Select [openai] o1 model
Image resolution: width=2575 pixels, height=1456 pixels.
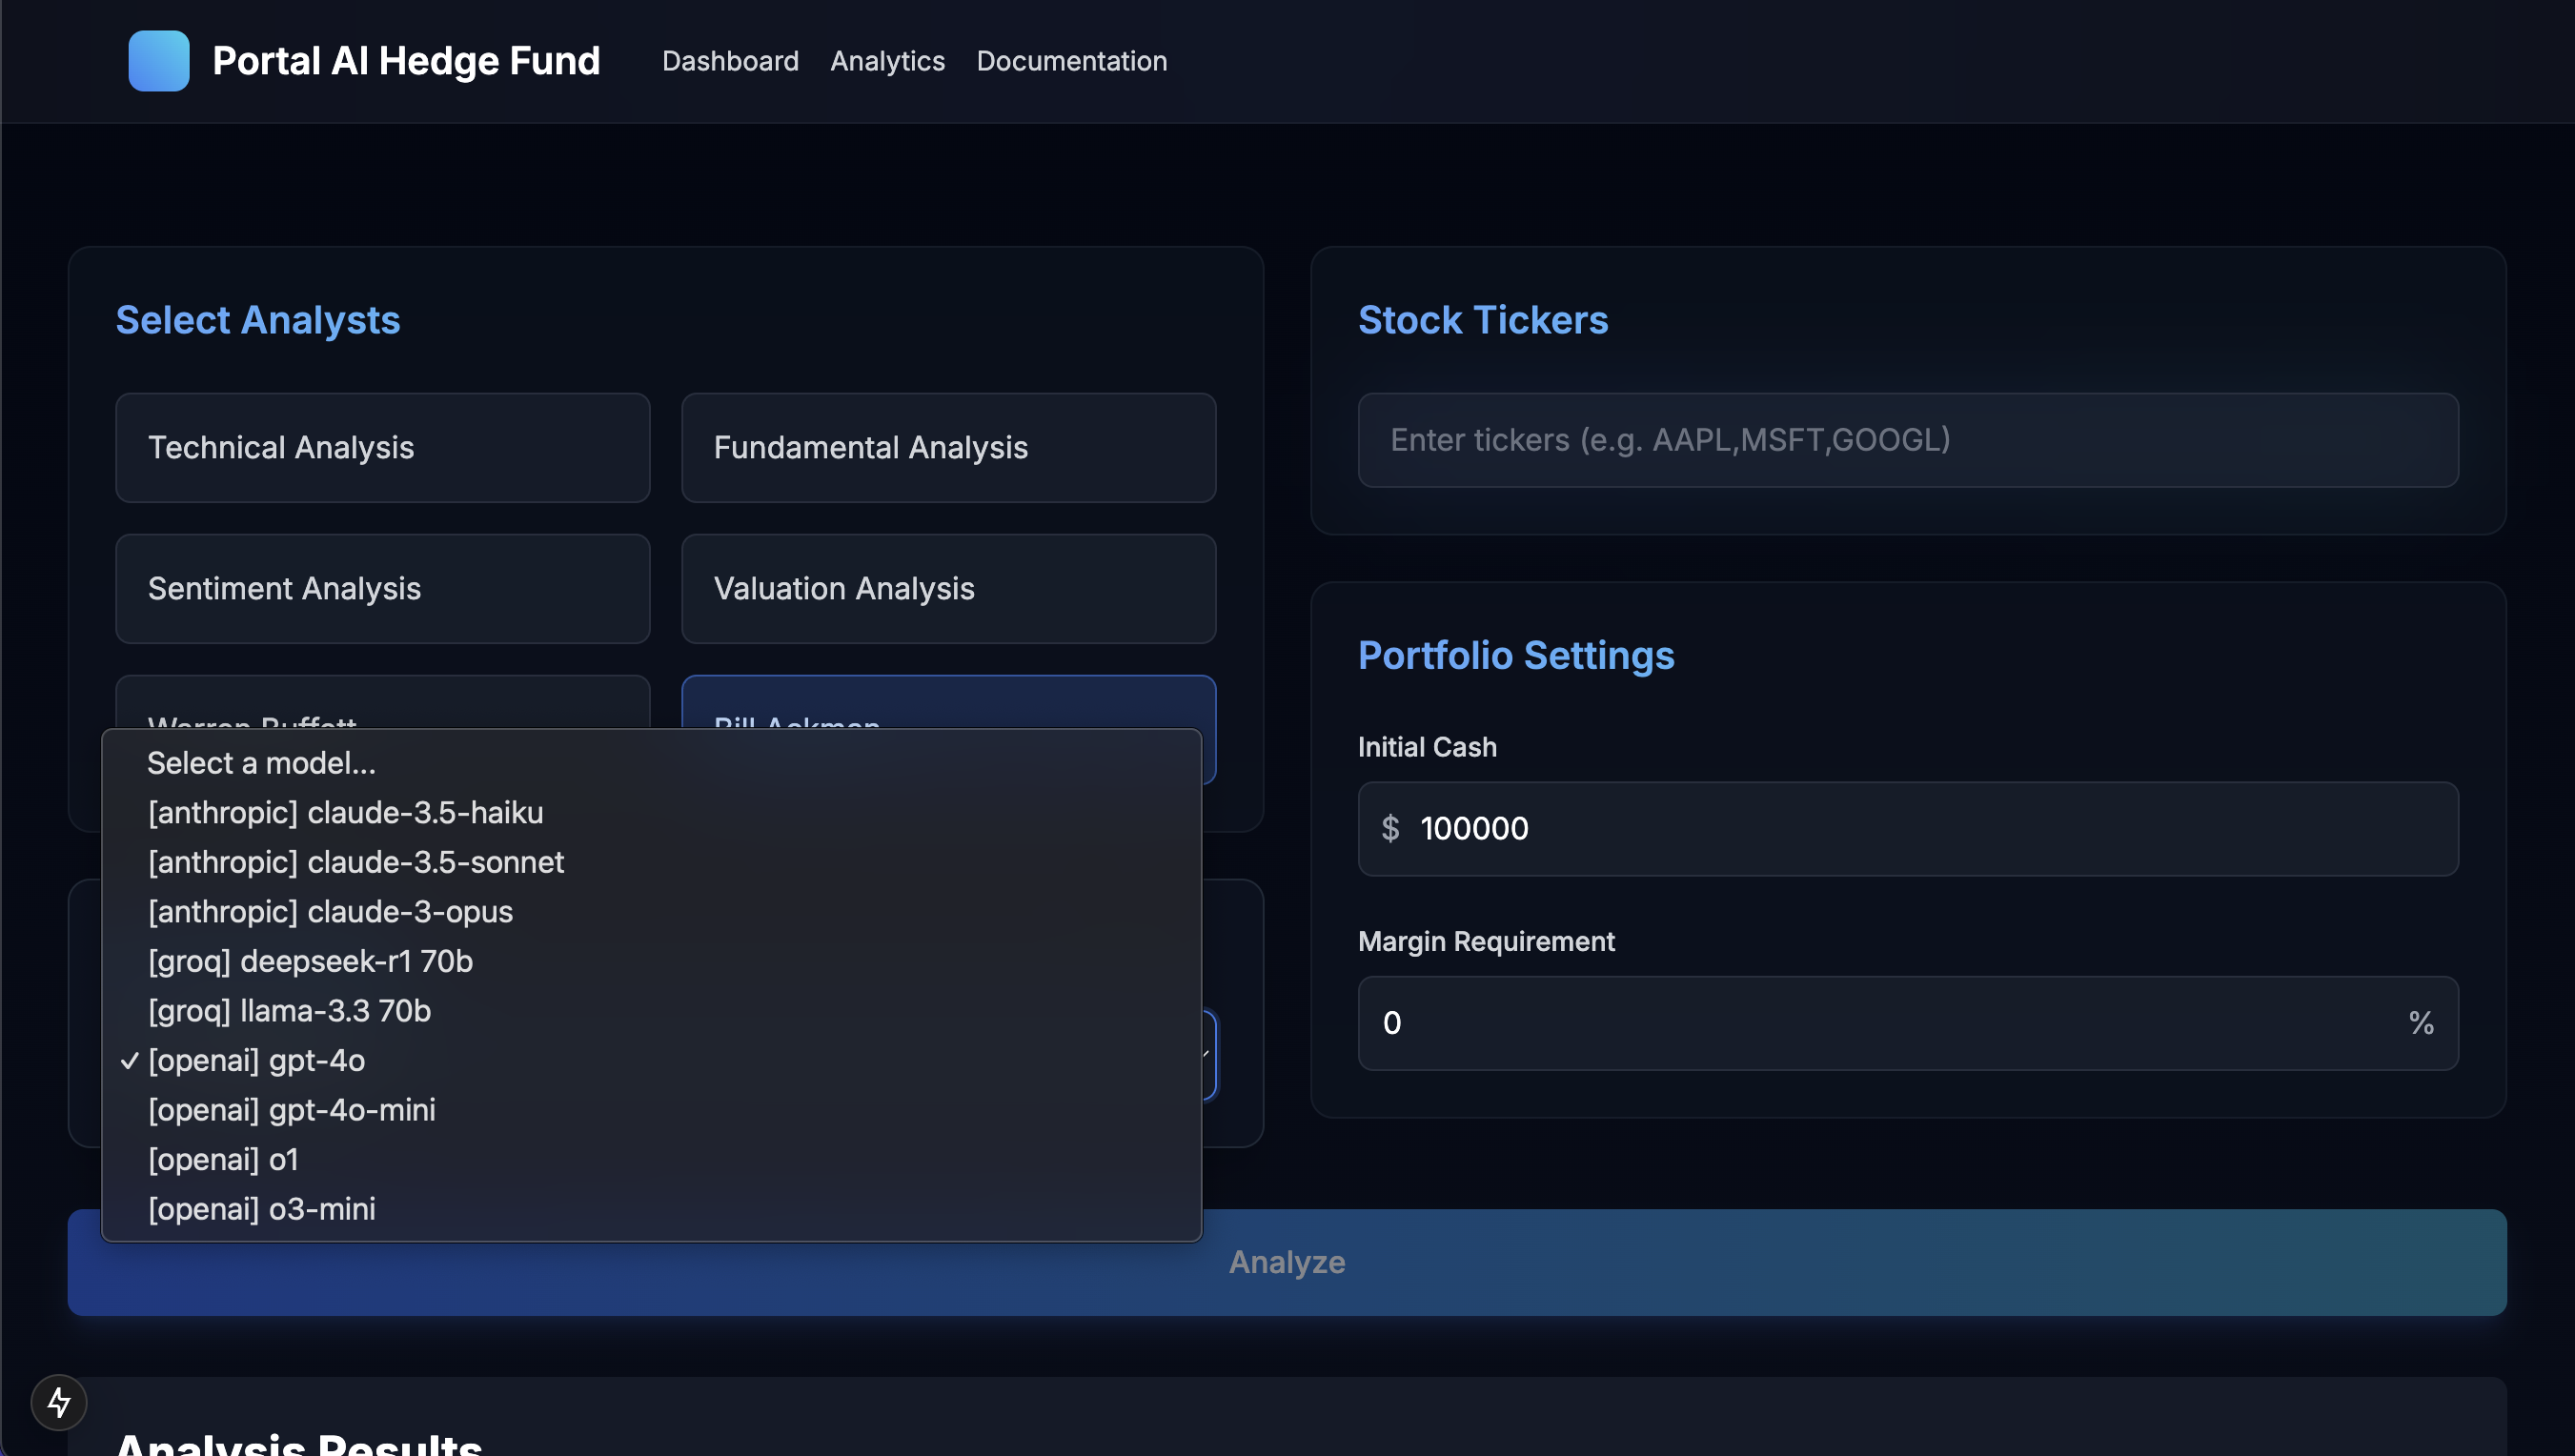pyautogui.click(x=651, y=1159)
